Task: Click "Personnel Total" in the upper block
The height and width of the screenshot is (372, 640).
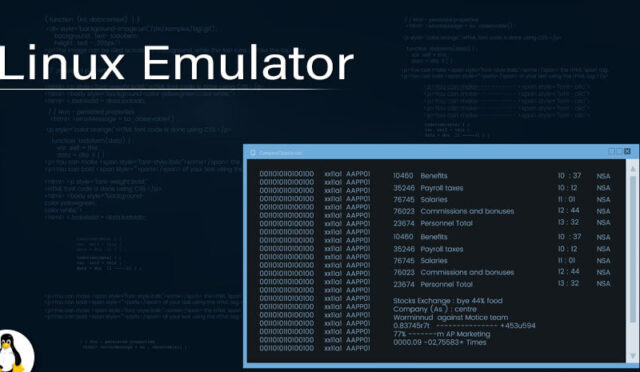Action: (447, 223)
